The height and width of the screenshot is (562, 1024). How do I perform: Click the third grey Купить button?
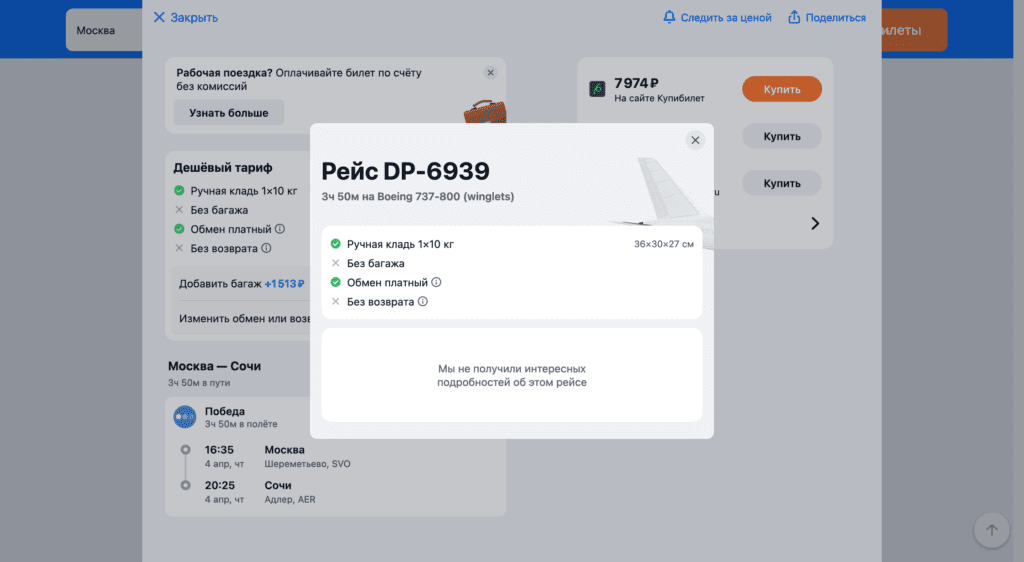coord(782,183)
